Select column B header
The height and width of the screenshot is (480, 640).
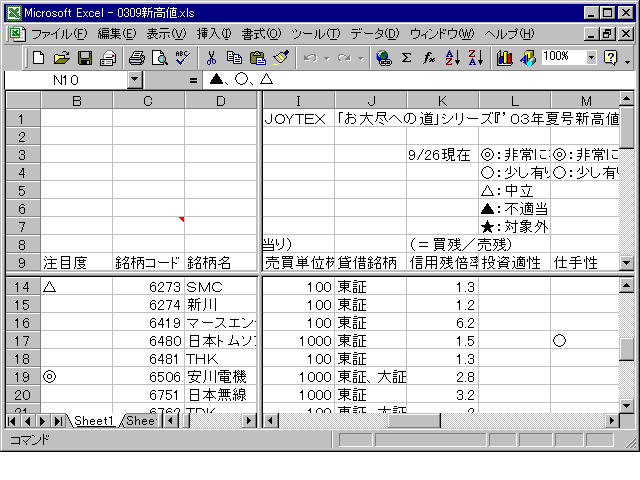[x=77, y=100]
